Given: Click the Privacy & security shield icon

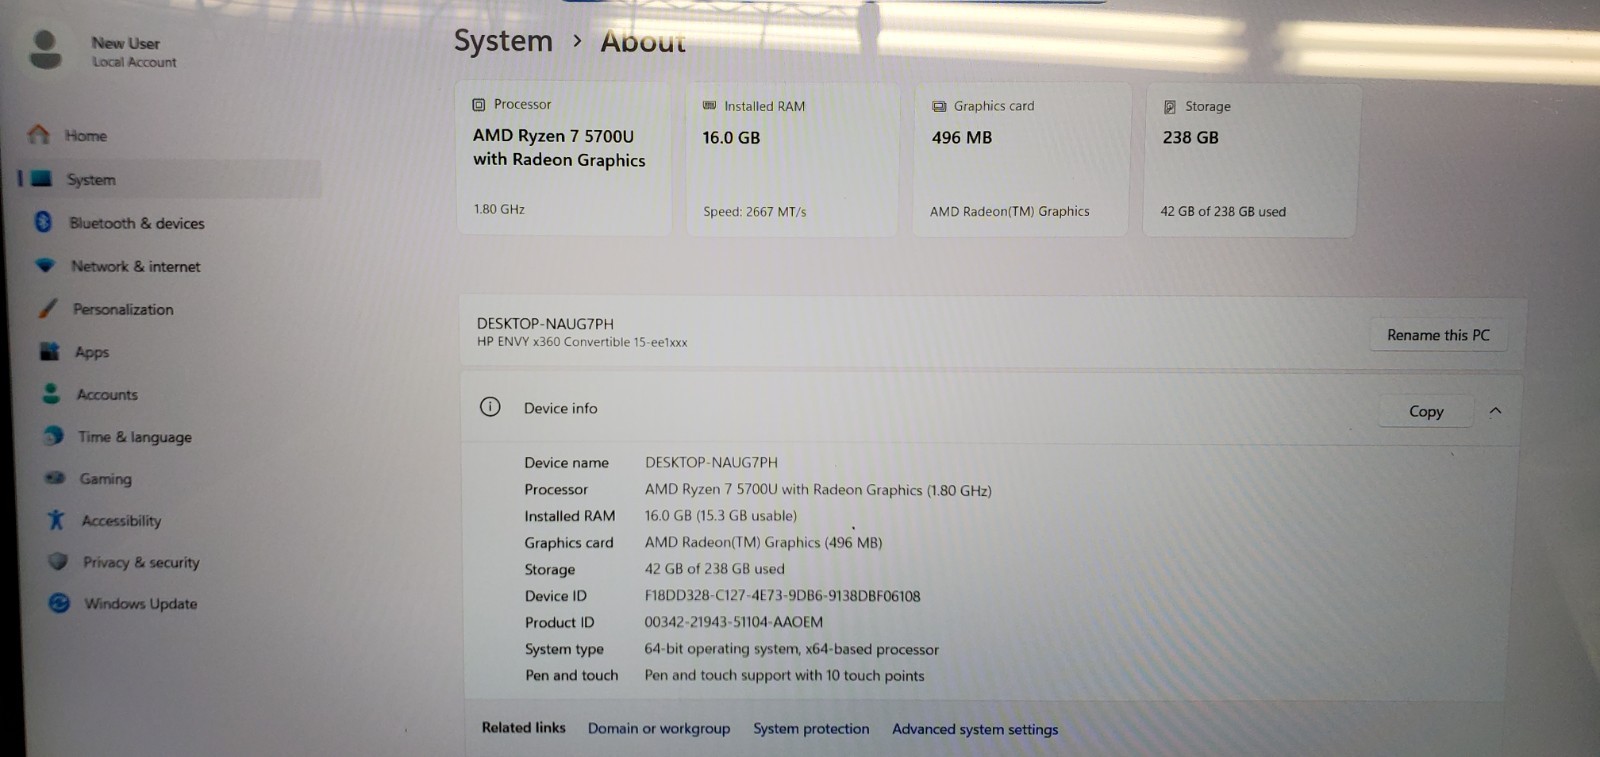Looking at the screenshot, I should click(58, 561).
